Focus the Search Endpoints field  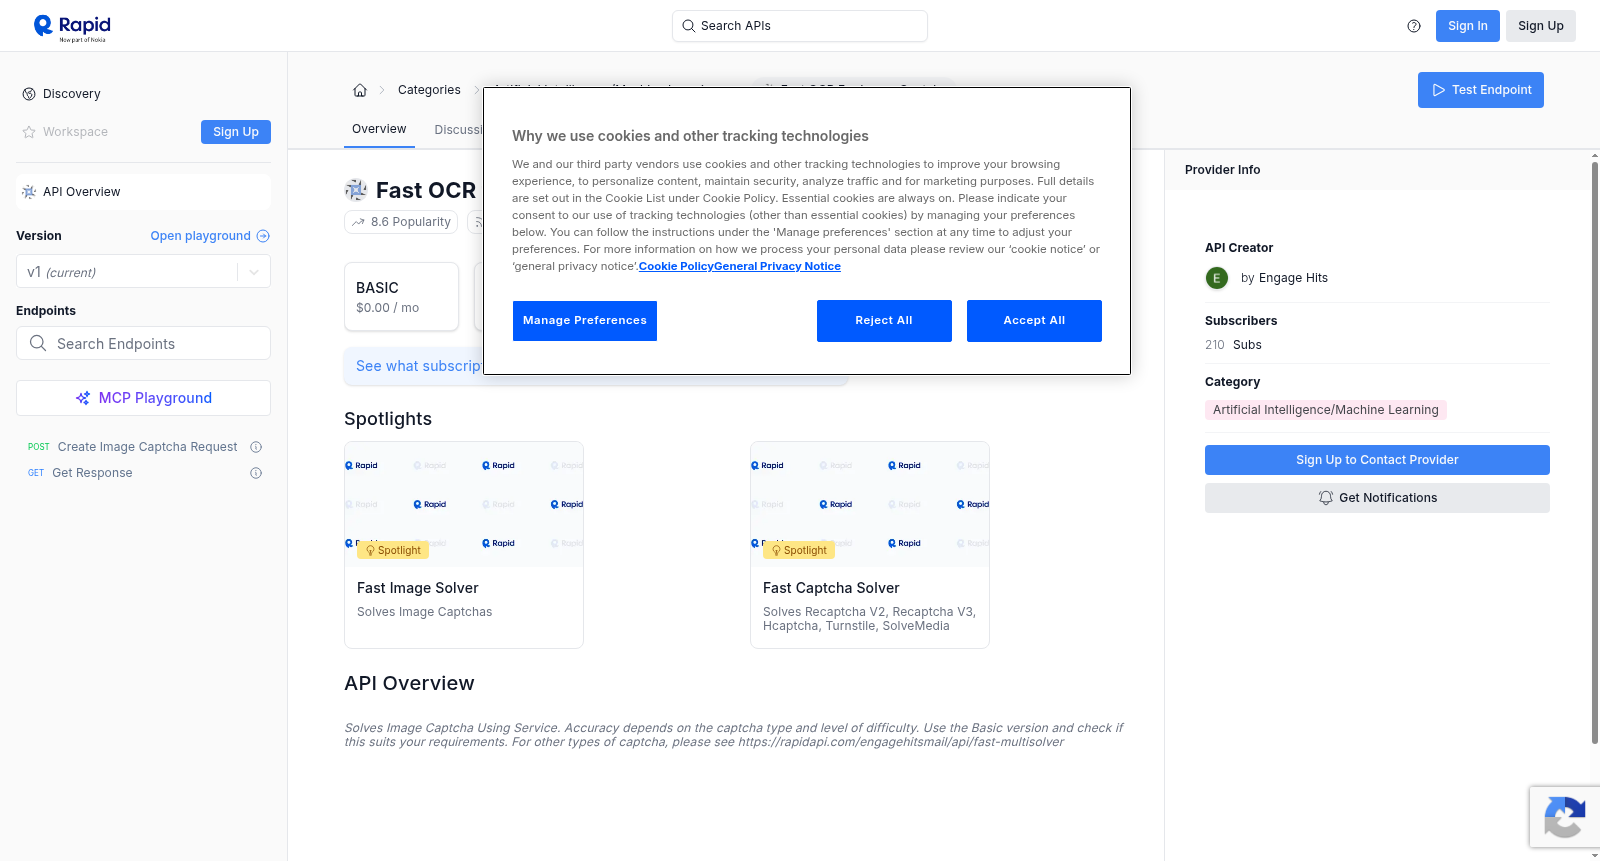(143, 343)
